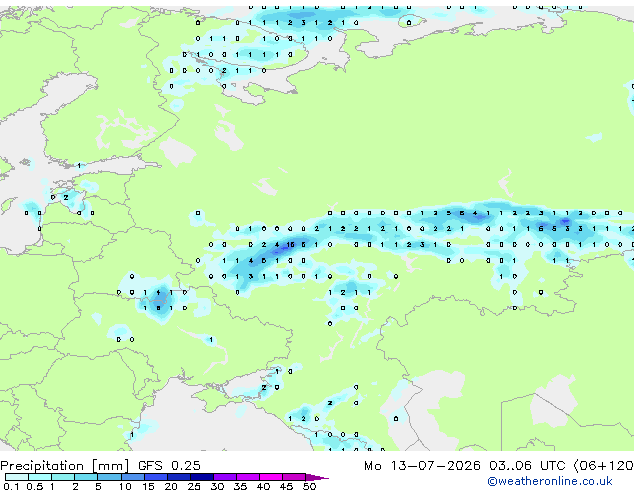Screen dimensions: 634x490
Task: Pick the legend swatch between 45 and 50
Action: [x=294, y=477]
